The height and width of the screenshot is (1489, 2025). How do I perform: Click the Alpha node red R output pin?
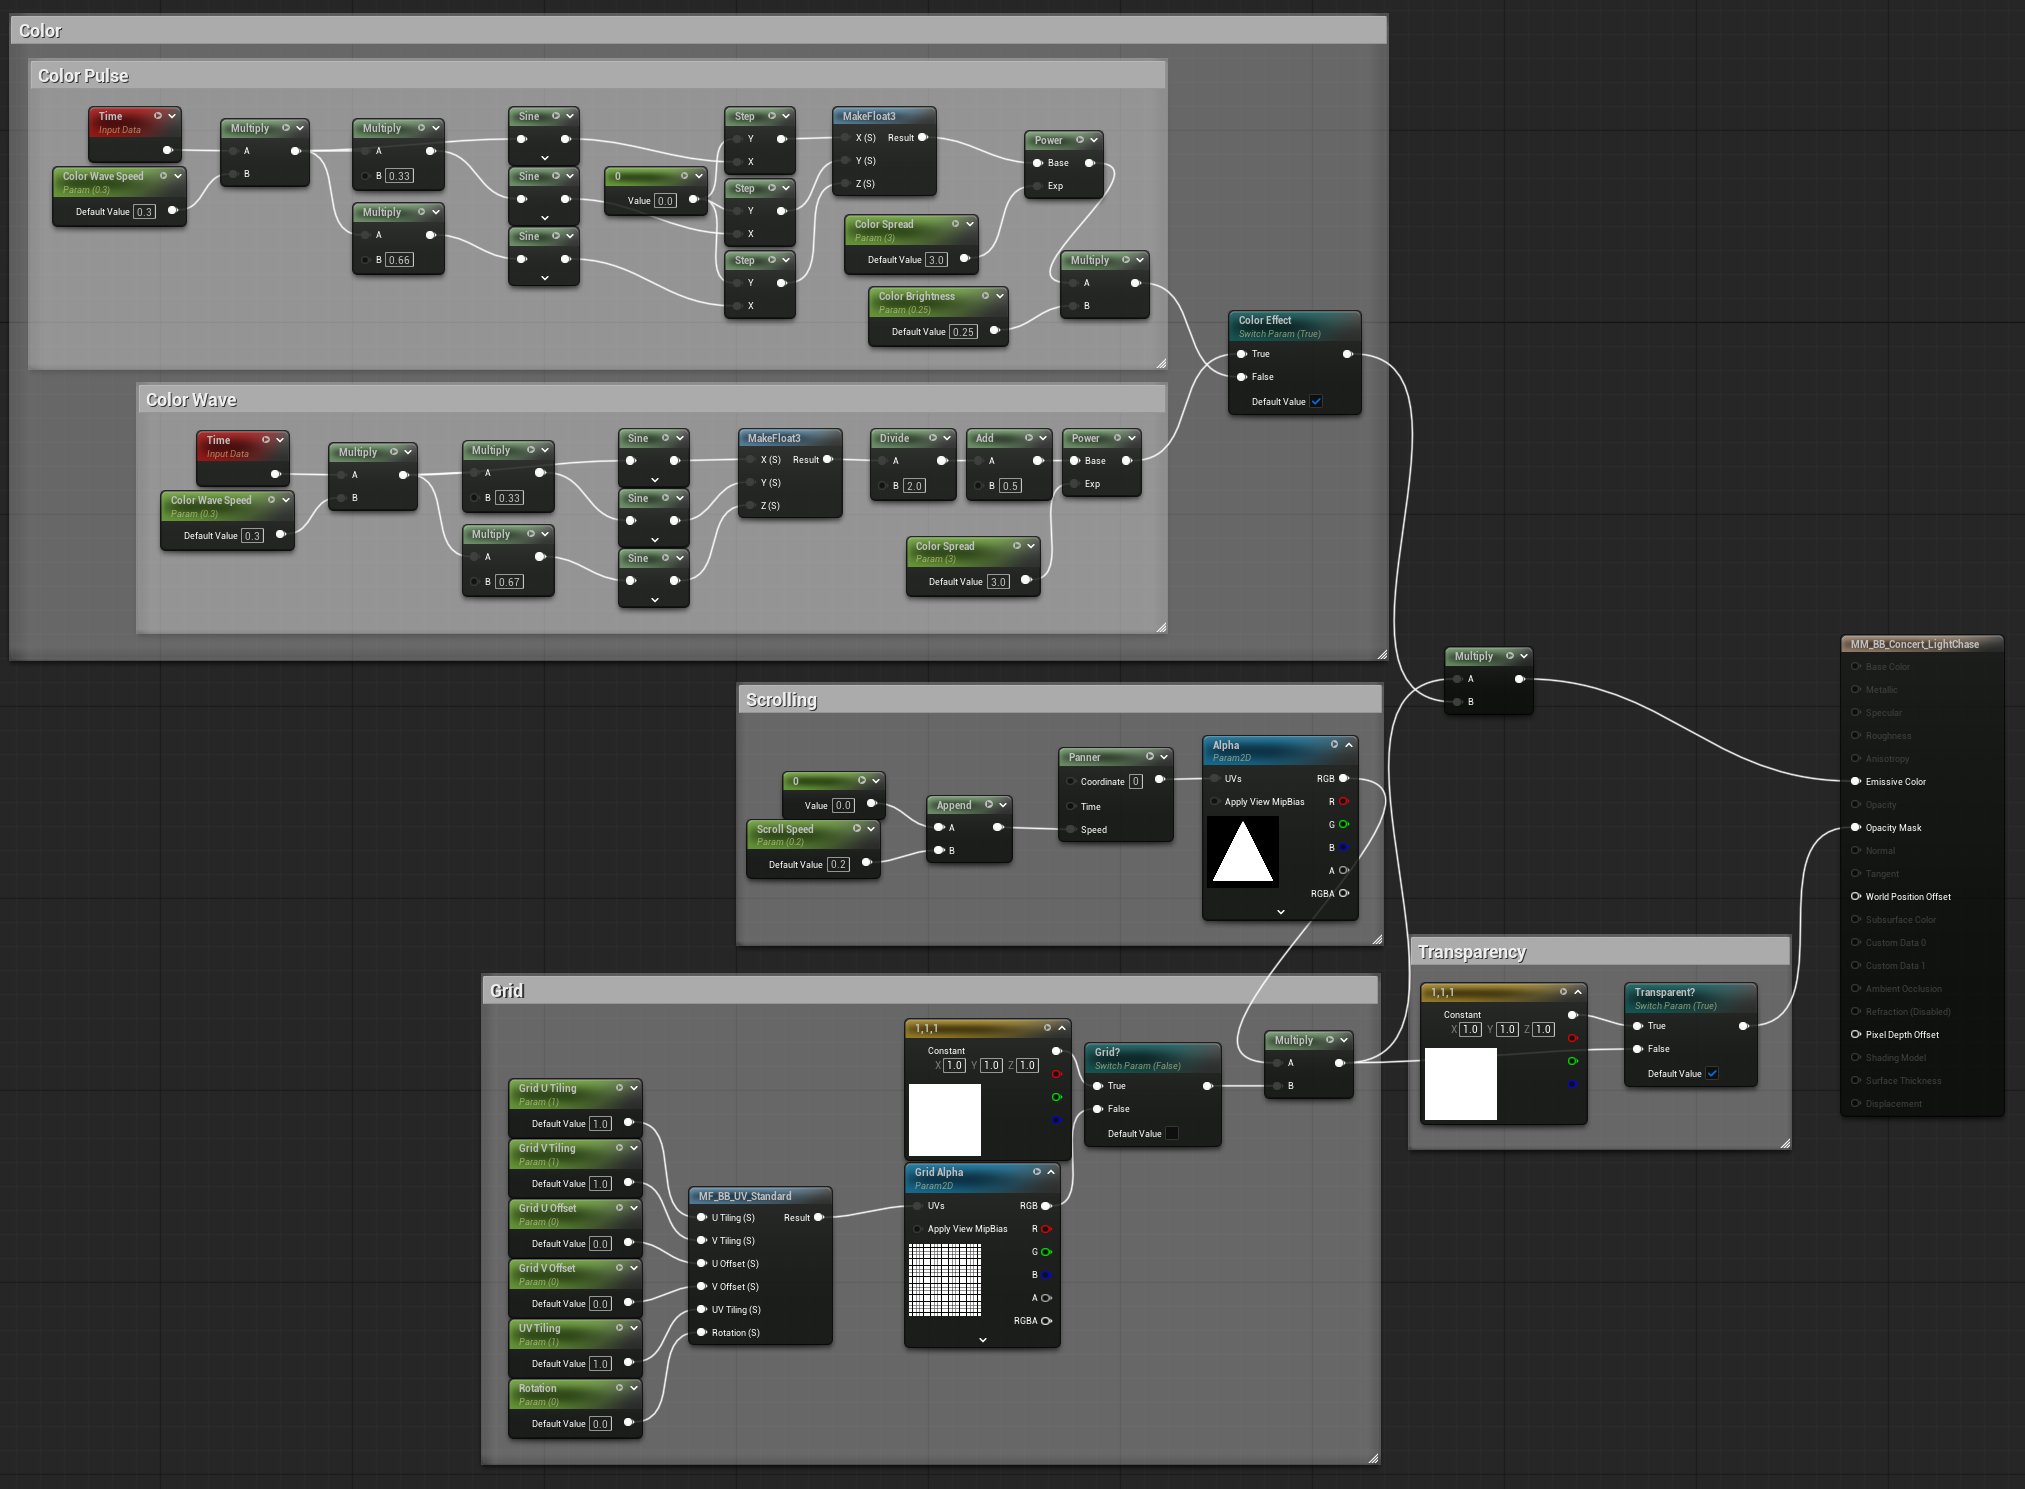pyautogui.click(x=1344, y=802)
